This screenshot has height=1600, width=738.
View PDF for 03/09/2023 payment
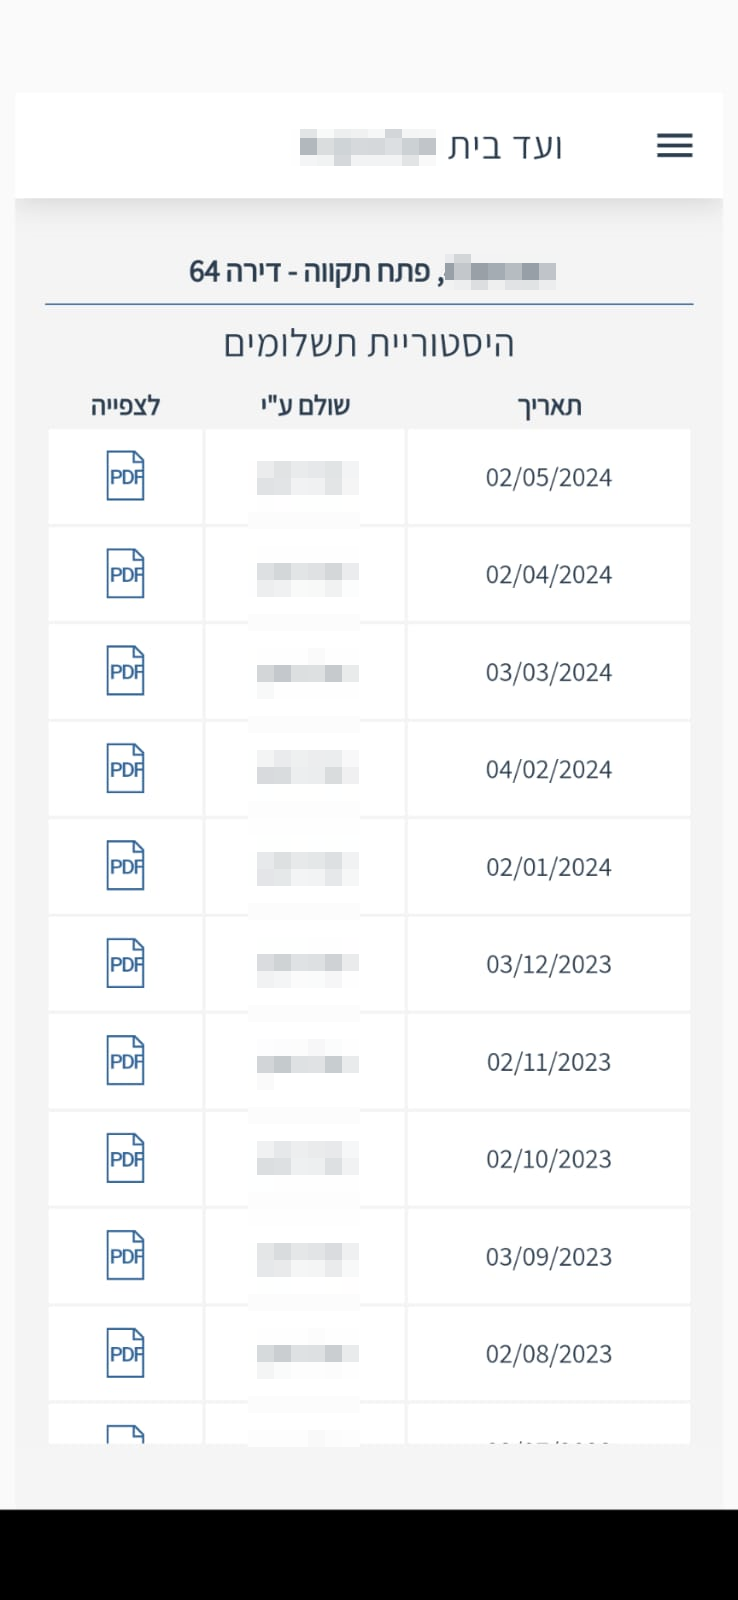126,1256
